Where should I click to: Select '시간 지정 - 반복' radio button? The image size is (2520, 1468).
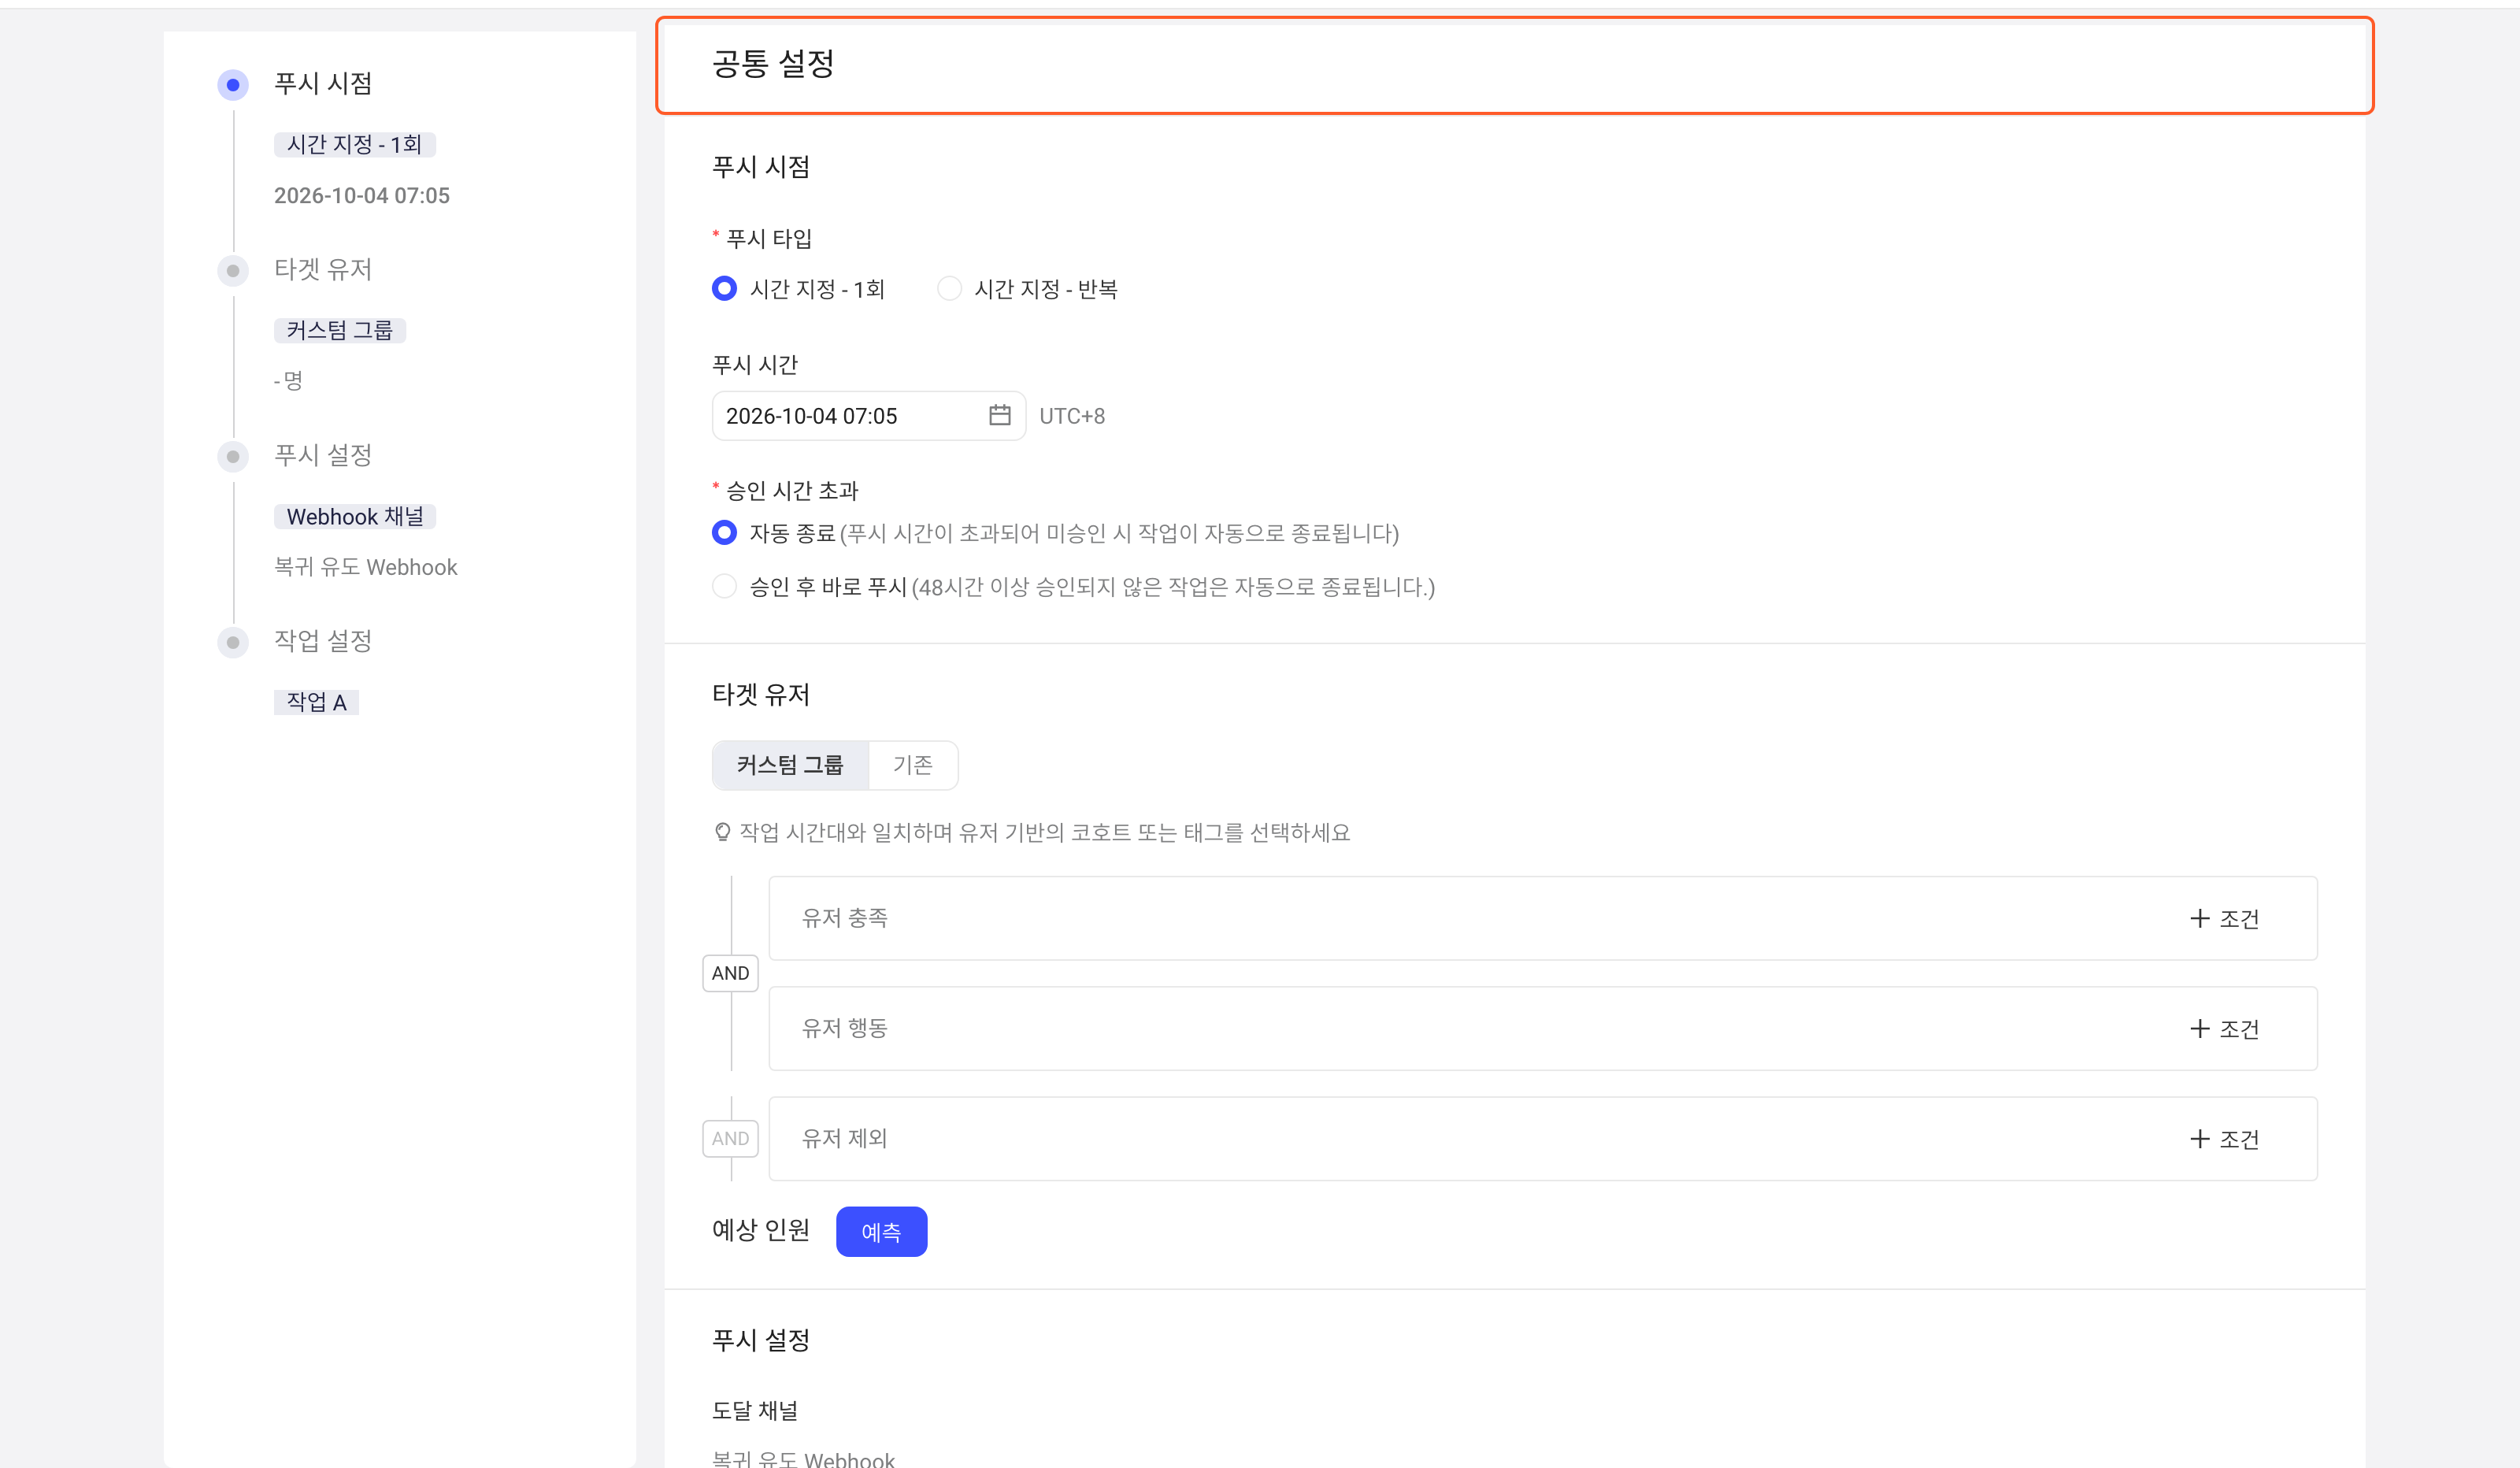point(949,289)
